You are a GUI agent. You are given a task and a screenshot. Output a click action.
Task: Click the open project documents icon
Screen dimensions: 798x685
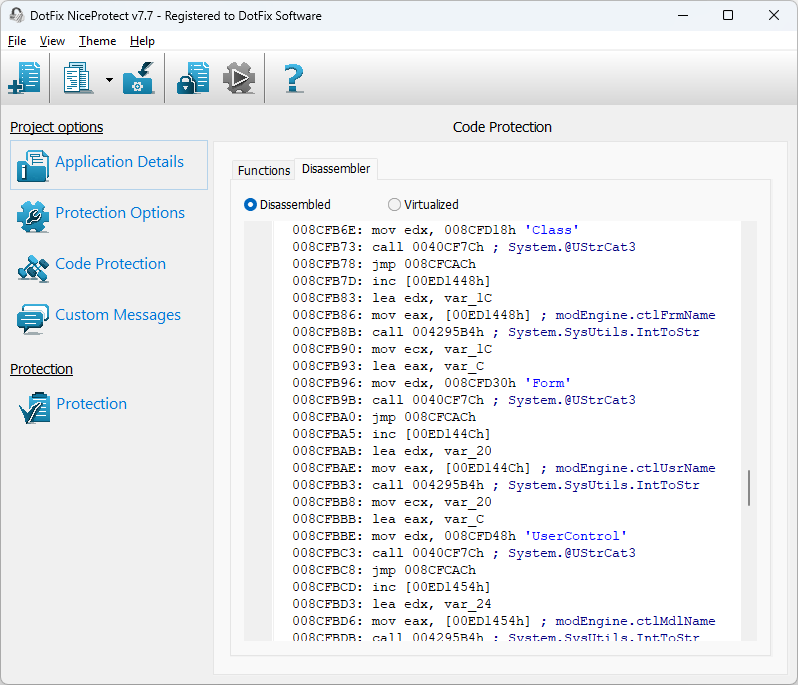[77, 78]
